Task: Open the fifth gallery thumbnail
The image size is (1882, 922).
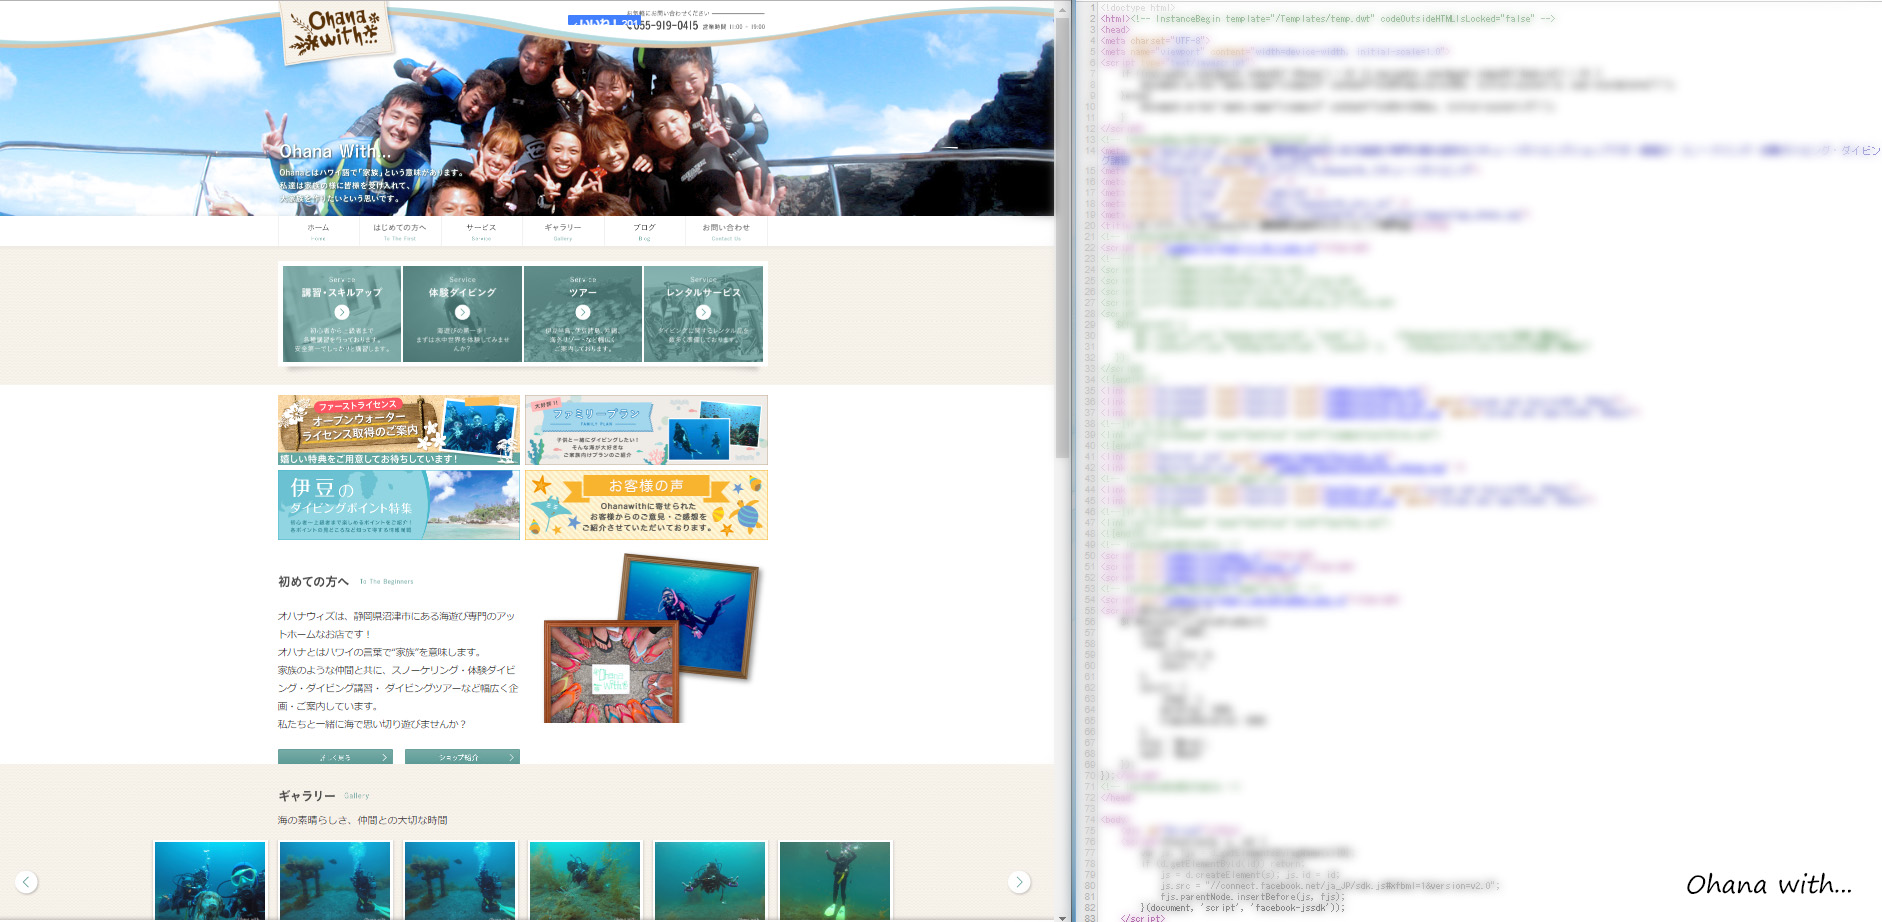Action: click(710, 880)
